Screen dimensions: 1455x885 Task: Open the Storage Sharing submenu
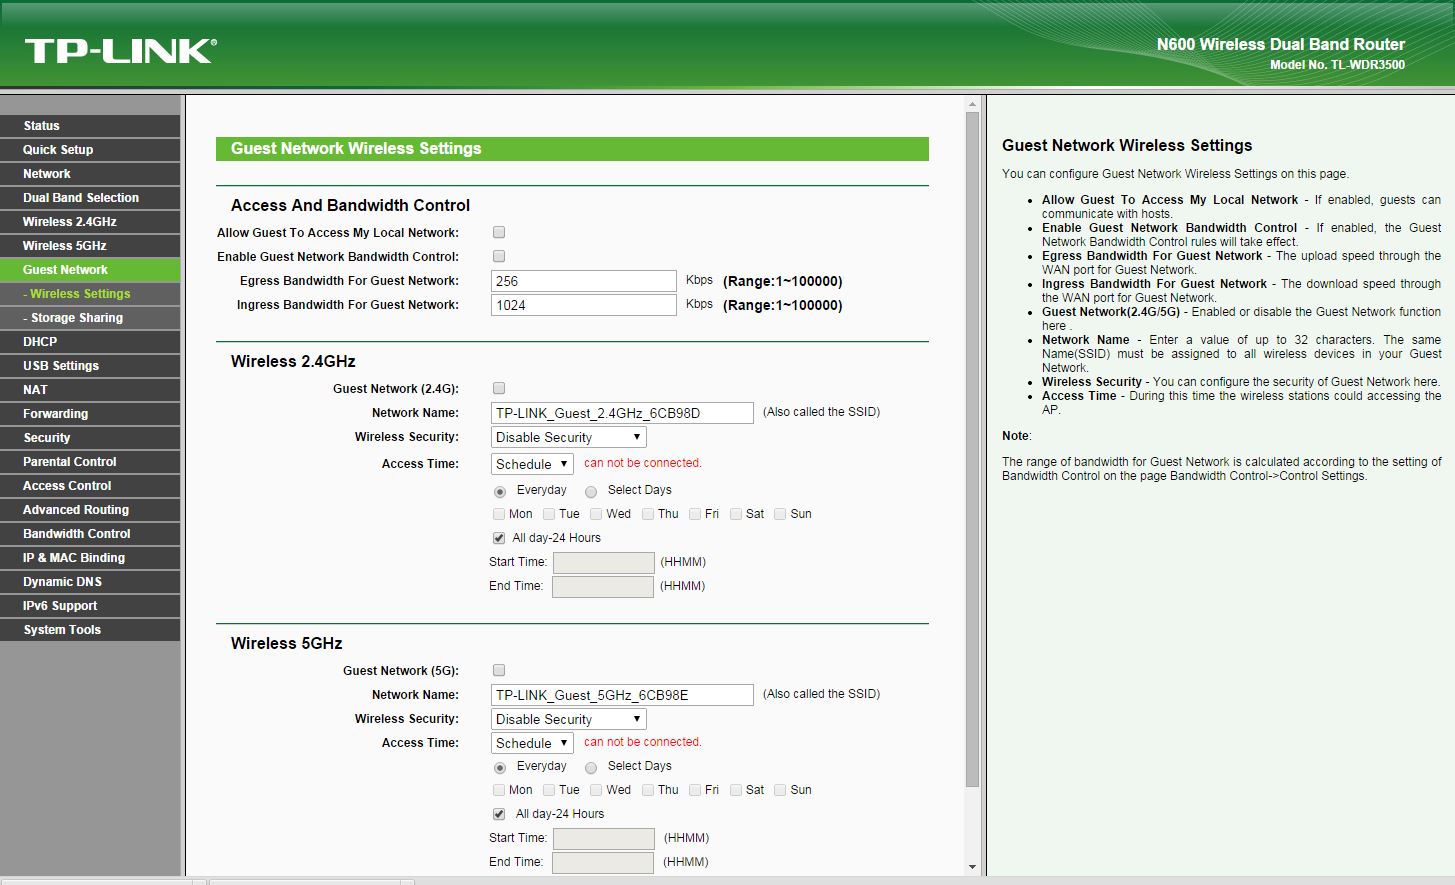pyautogui.click(x=90, y=318)
